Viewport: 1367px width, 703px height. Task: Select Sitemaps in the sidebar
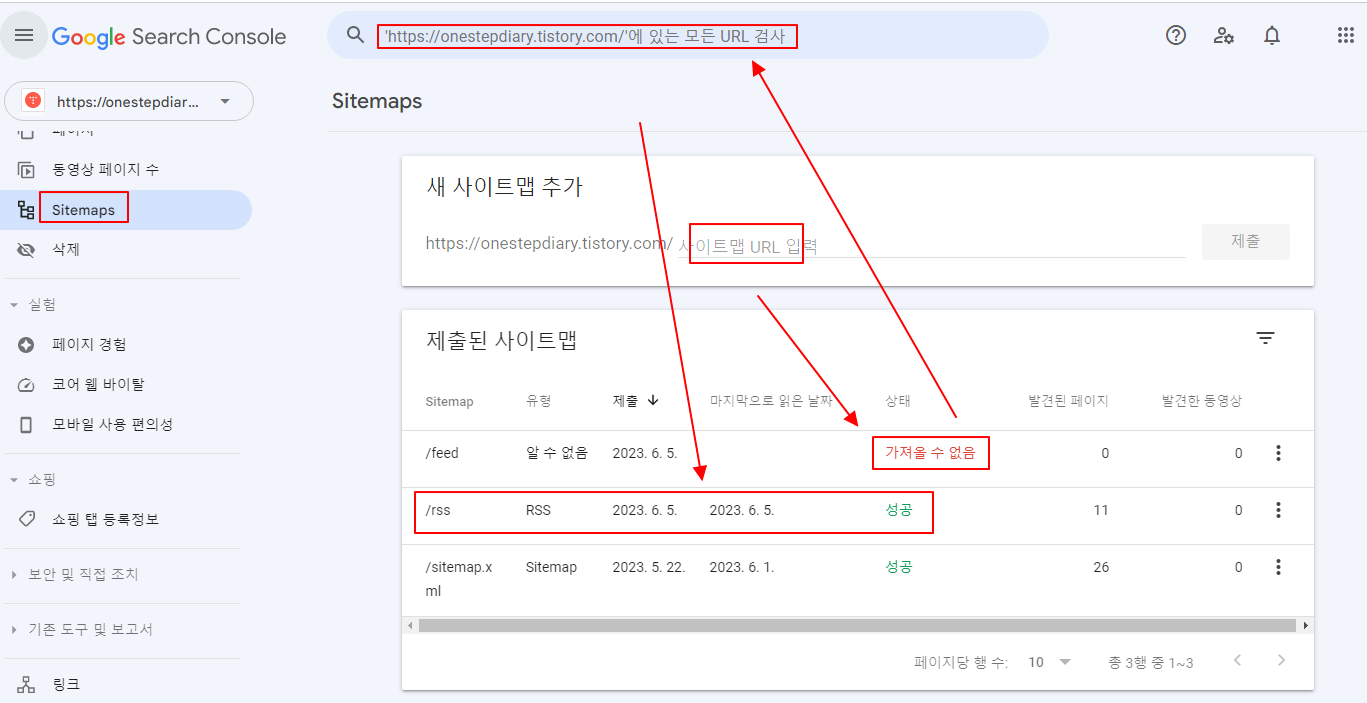click(x=126, y=210)
